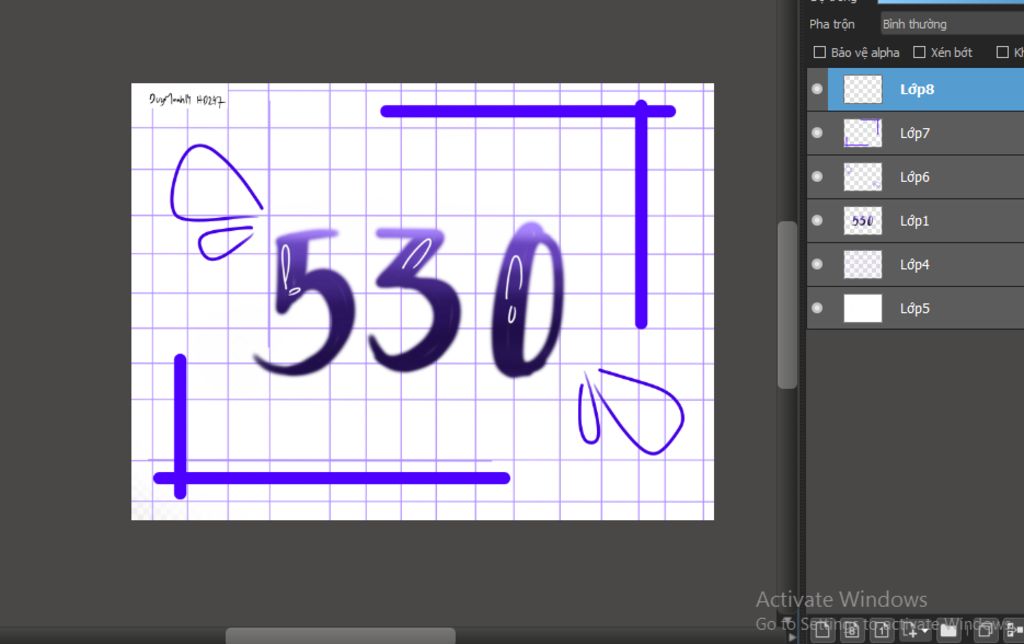Viewport: 1024px width, 644px height.
Task: Open the Pha trộn blend mode dropdown
Action: (x=952, y=24)
